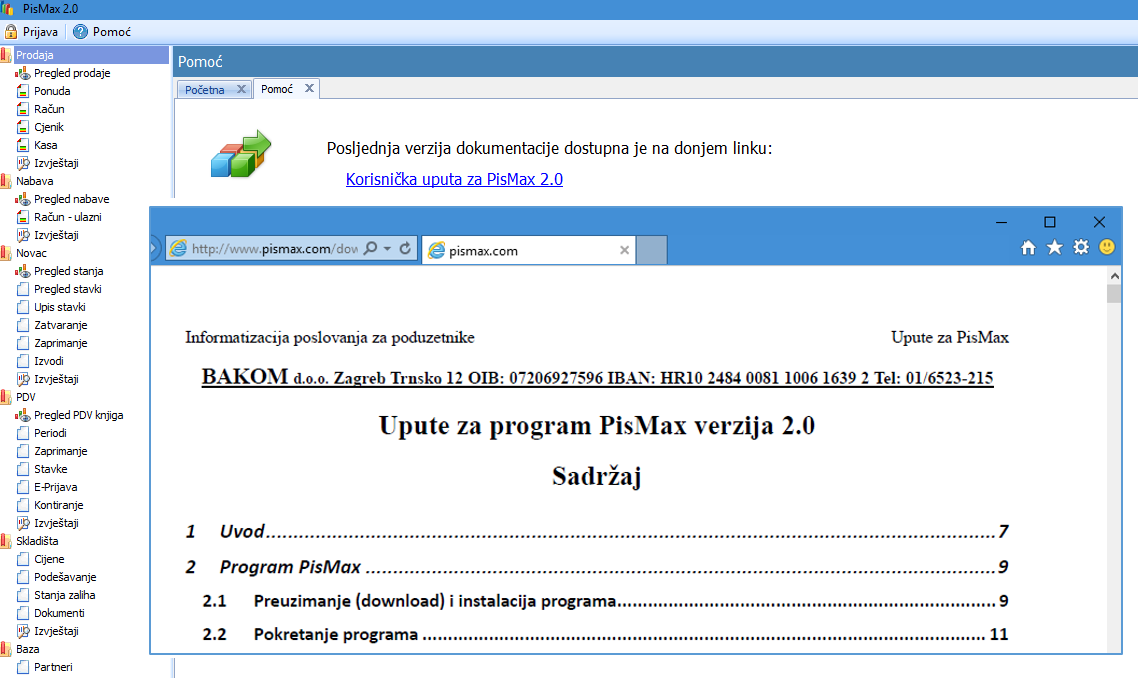
Task: Open Račun - ulazni
Action: click(67, 217)
